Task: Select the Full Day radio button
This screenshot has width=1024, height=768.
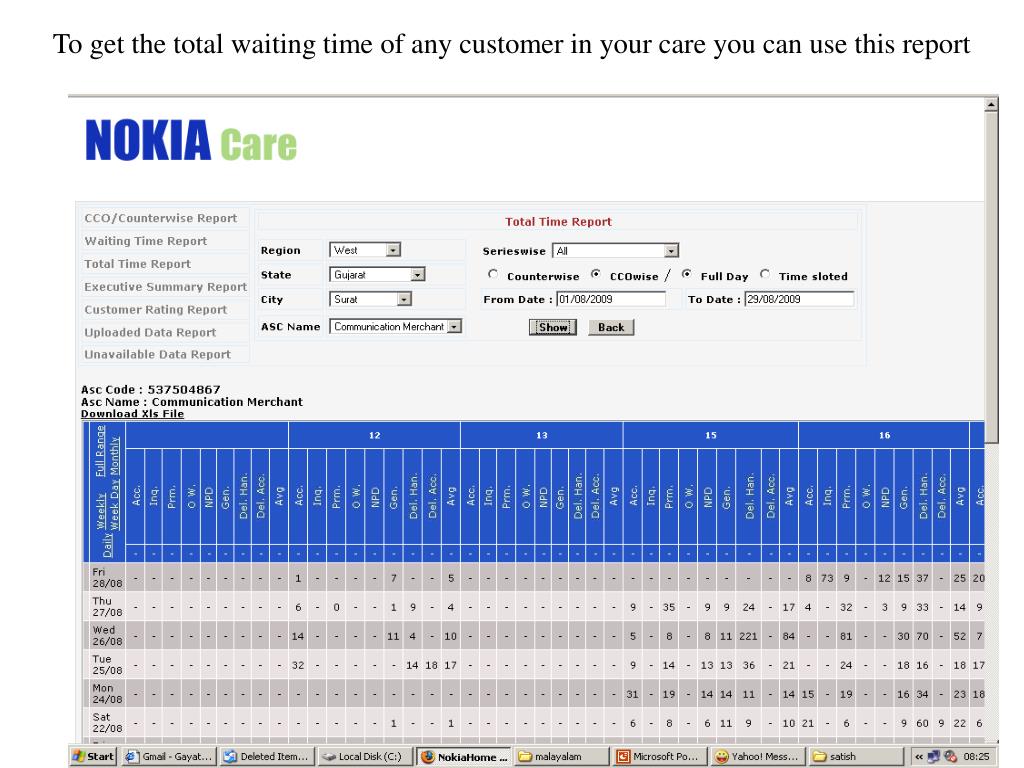Action: (x=686, y=274)
